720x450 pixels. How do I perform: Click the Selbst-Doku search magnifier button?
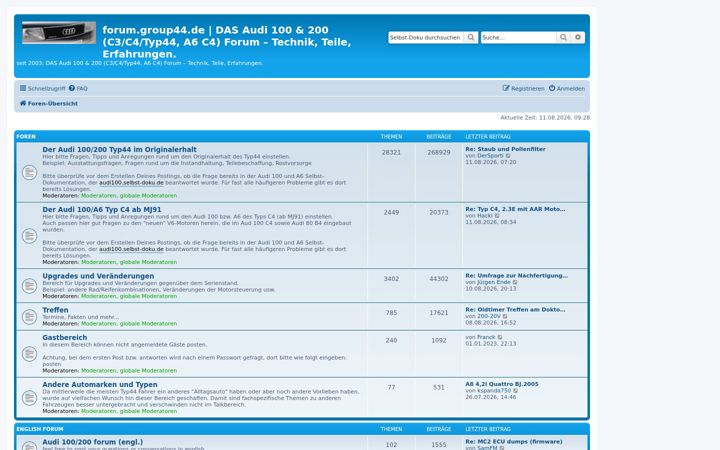(471, 38)
